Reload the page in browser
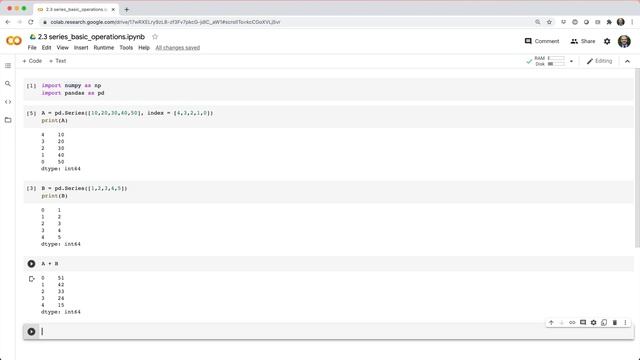 [x=31, y=22]
